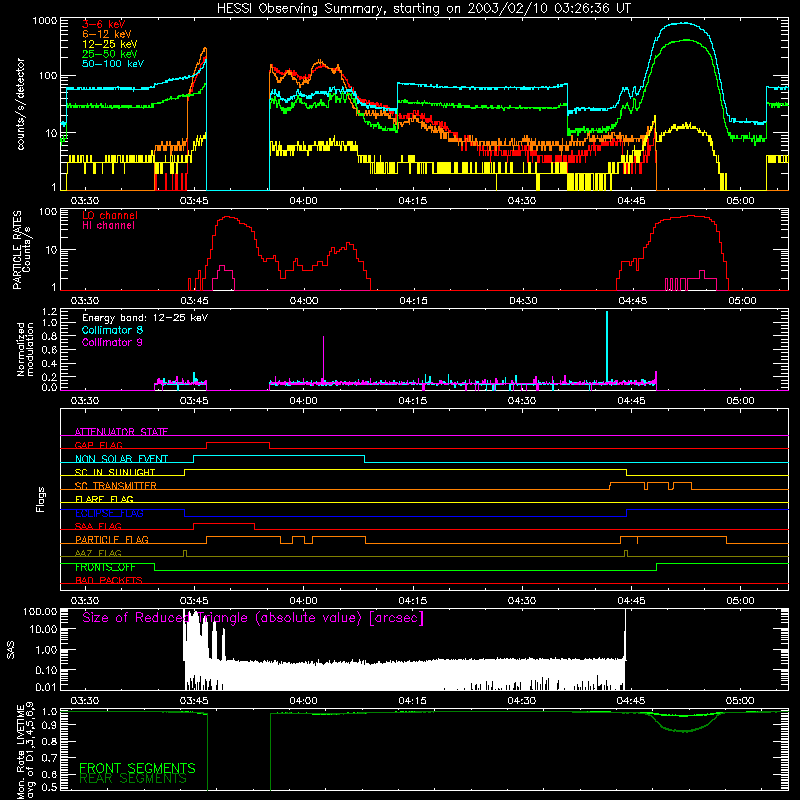The image size is (800, 800).
Task: Select the Collimator 8 legend label
Action: [x=112, y=330]
